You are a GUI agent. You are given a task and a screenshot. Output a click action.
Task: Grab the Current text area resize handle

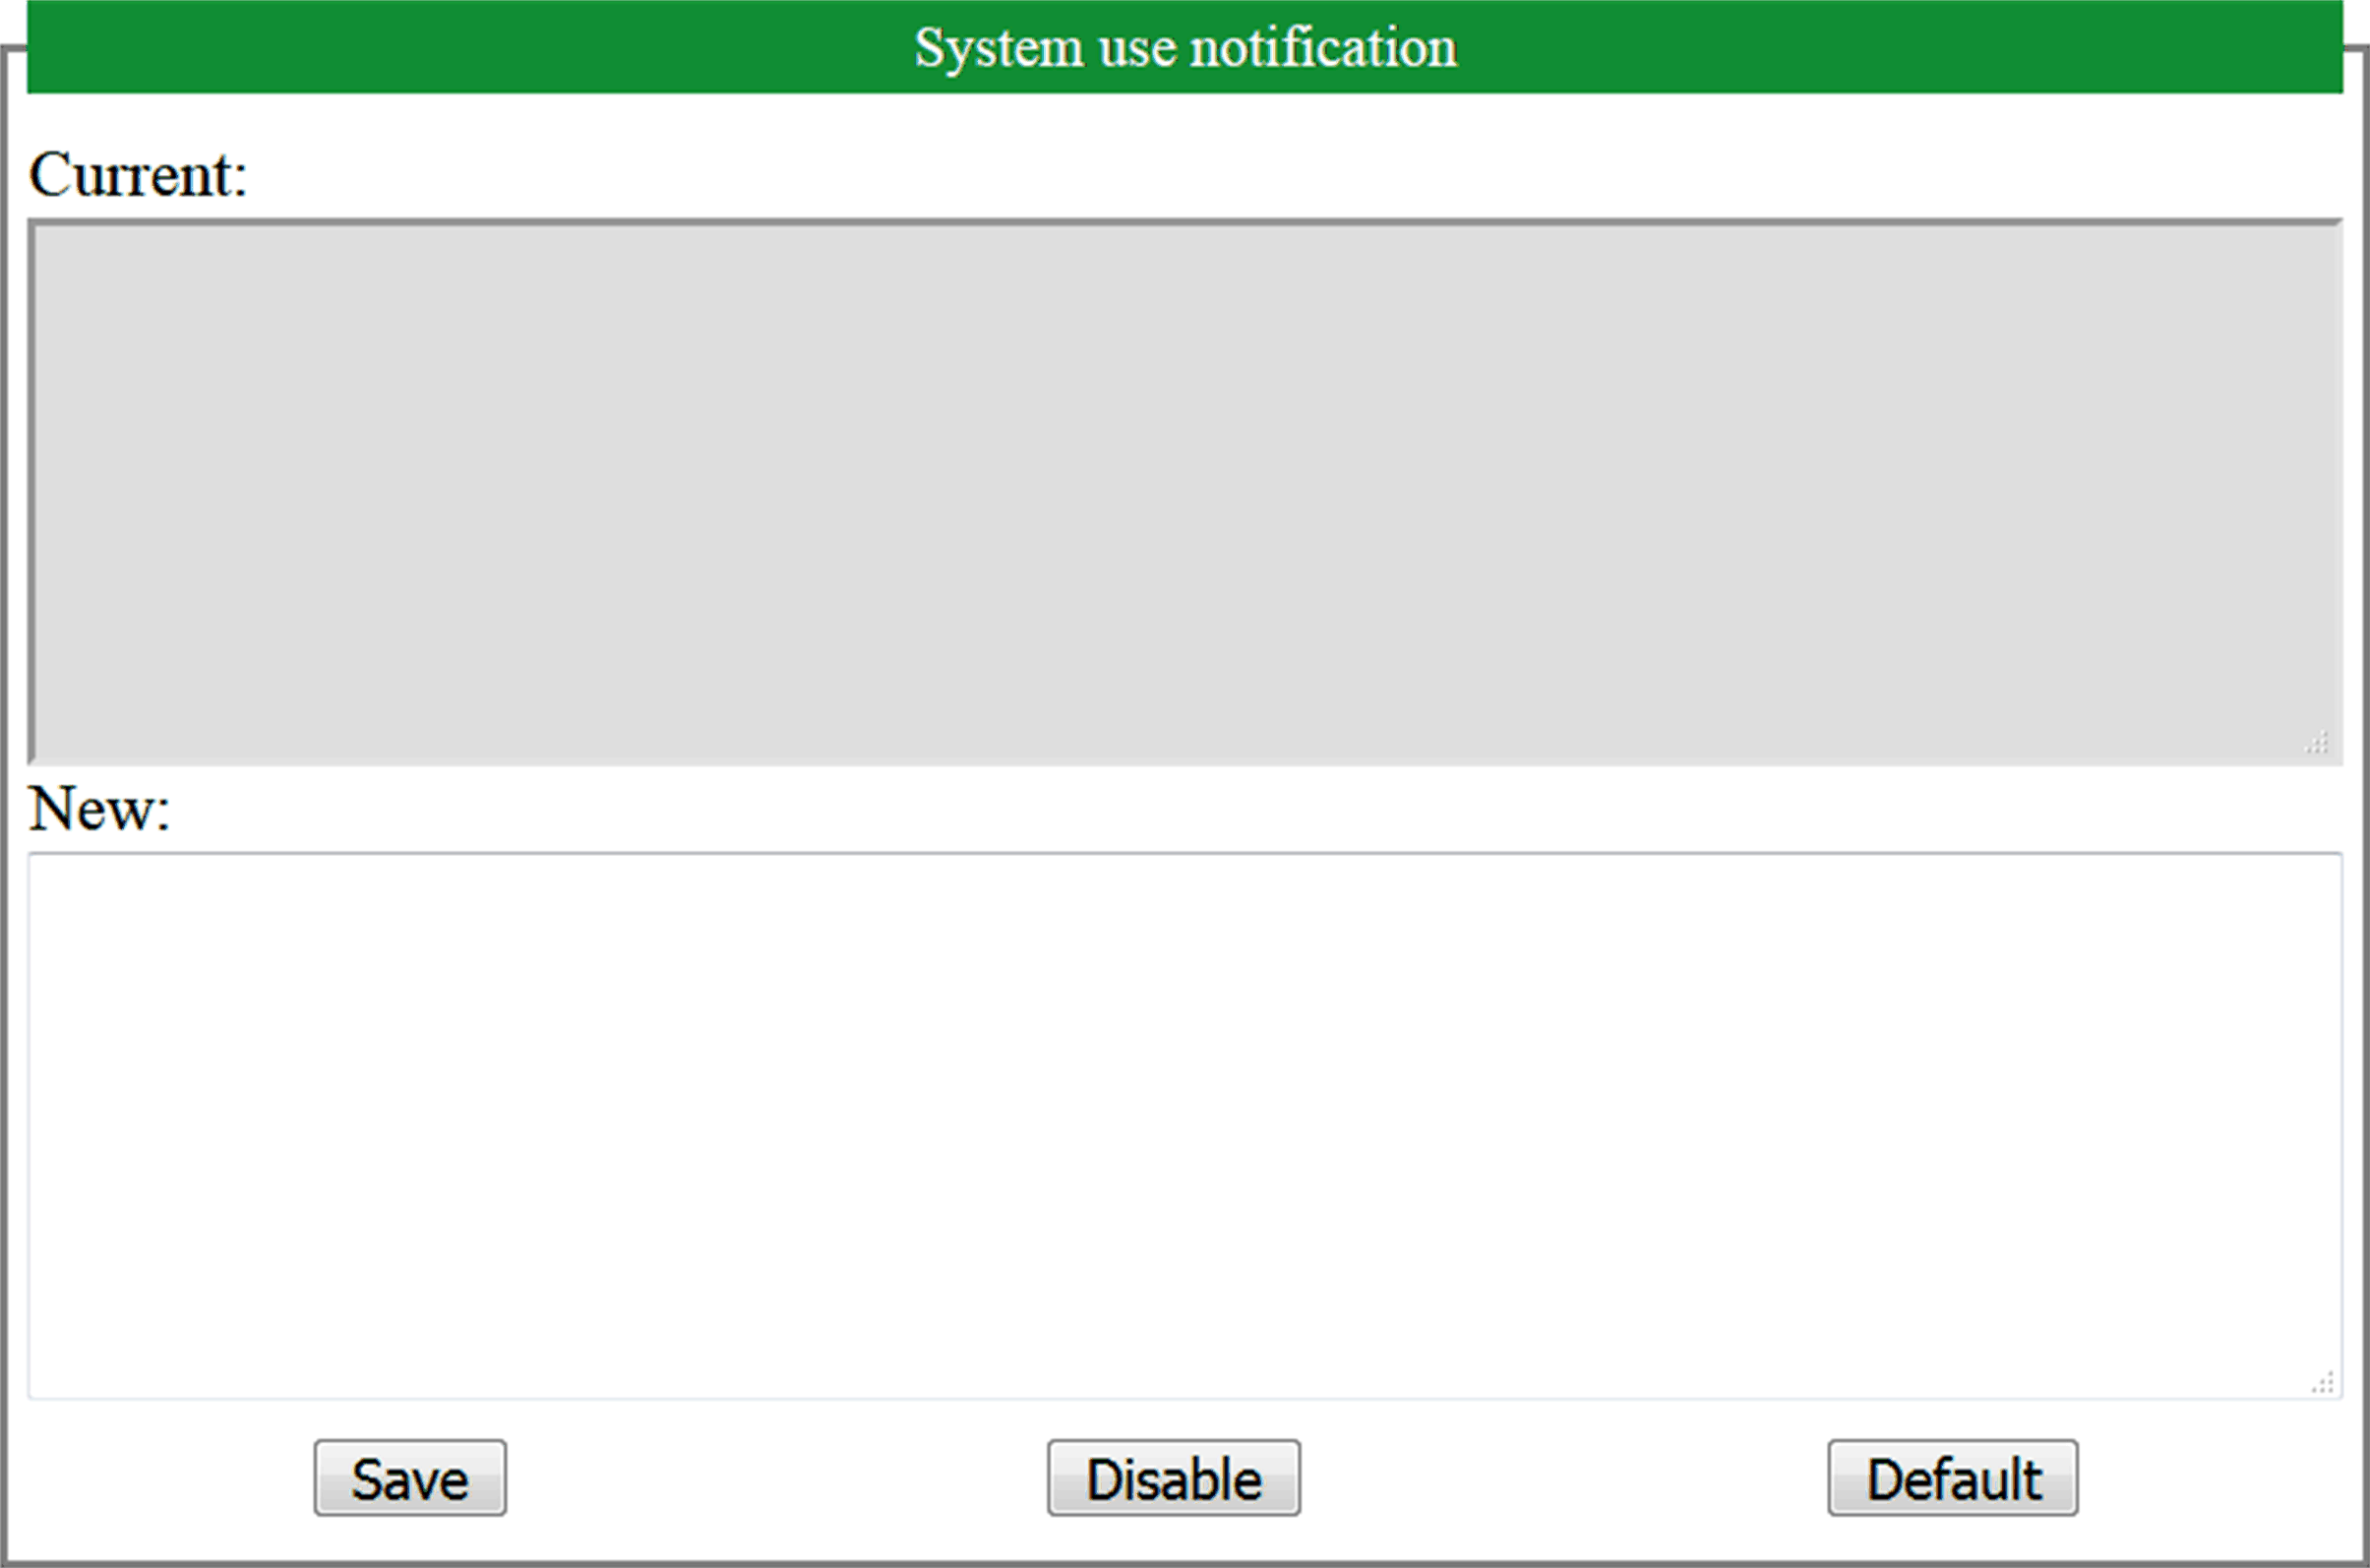coord(2317,743)
